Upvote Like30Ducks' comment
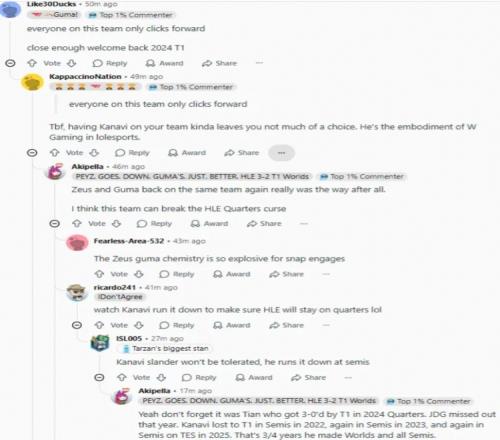500x440 pixels. [x=32, y=63]
